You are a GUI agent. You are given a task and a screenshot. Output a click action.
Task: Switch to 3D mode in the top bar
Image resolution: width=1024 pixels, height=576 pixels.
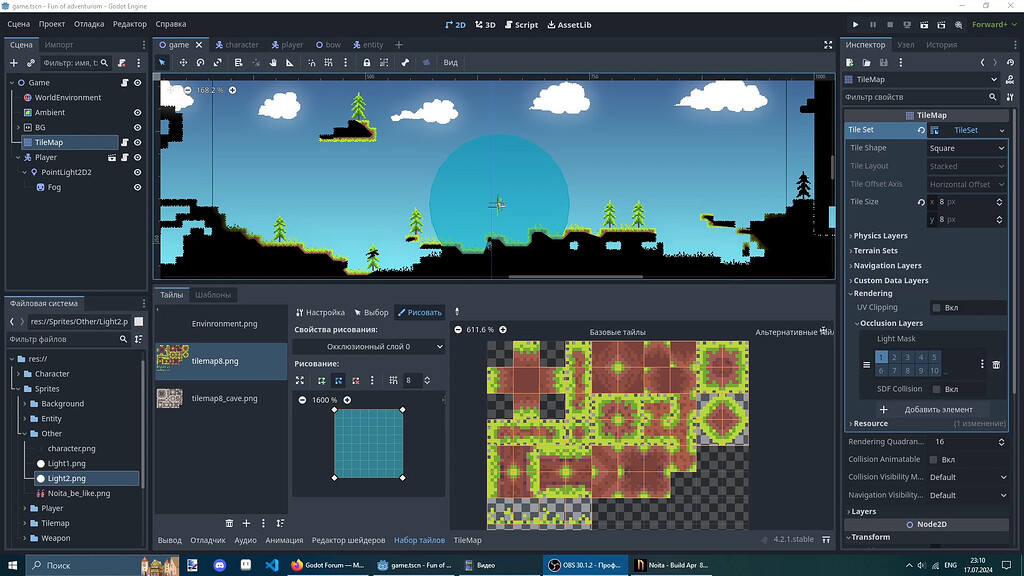[x=484, y=24]
